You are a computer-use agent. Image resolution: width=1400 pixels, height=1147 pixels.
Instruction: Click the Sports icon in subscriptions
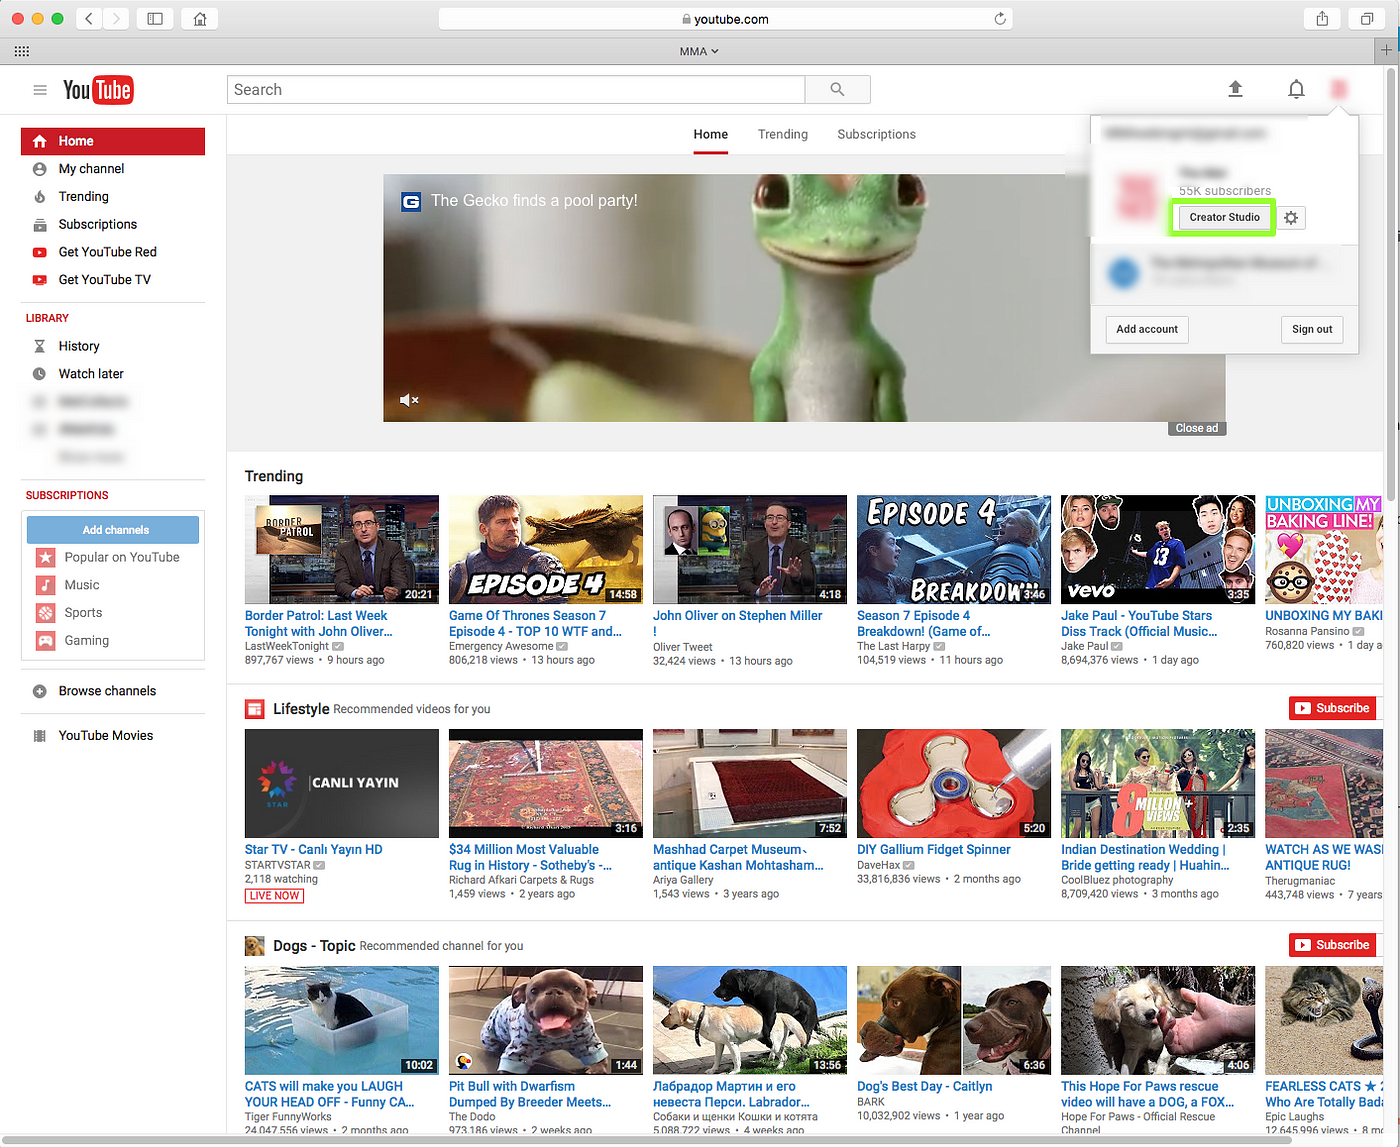[x=46, y=613]
